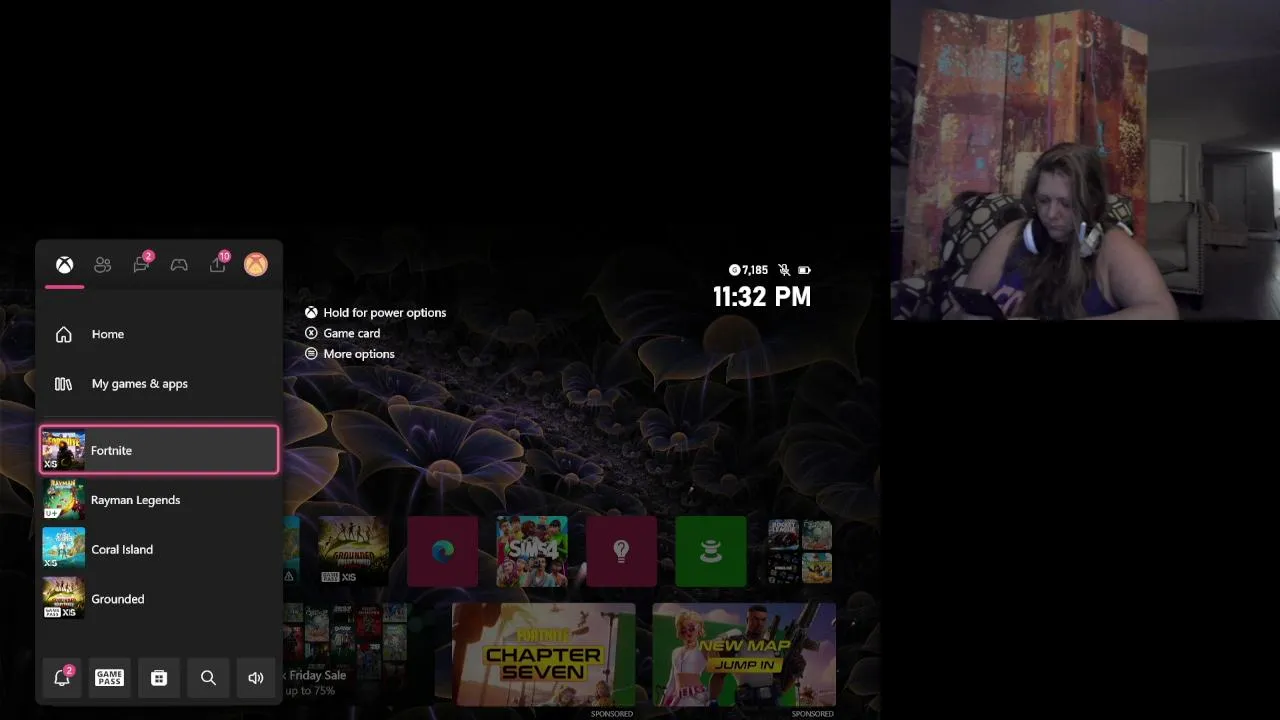Open the lightbulb tips tile
The height and width of the screenshot is (720, 1280).
click(x=621, y=551)
